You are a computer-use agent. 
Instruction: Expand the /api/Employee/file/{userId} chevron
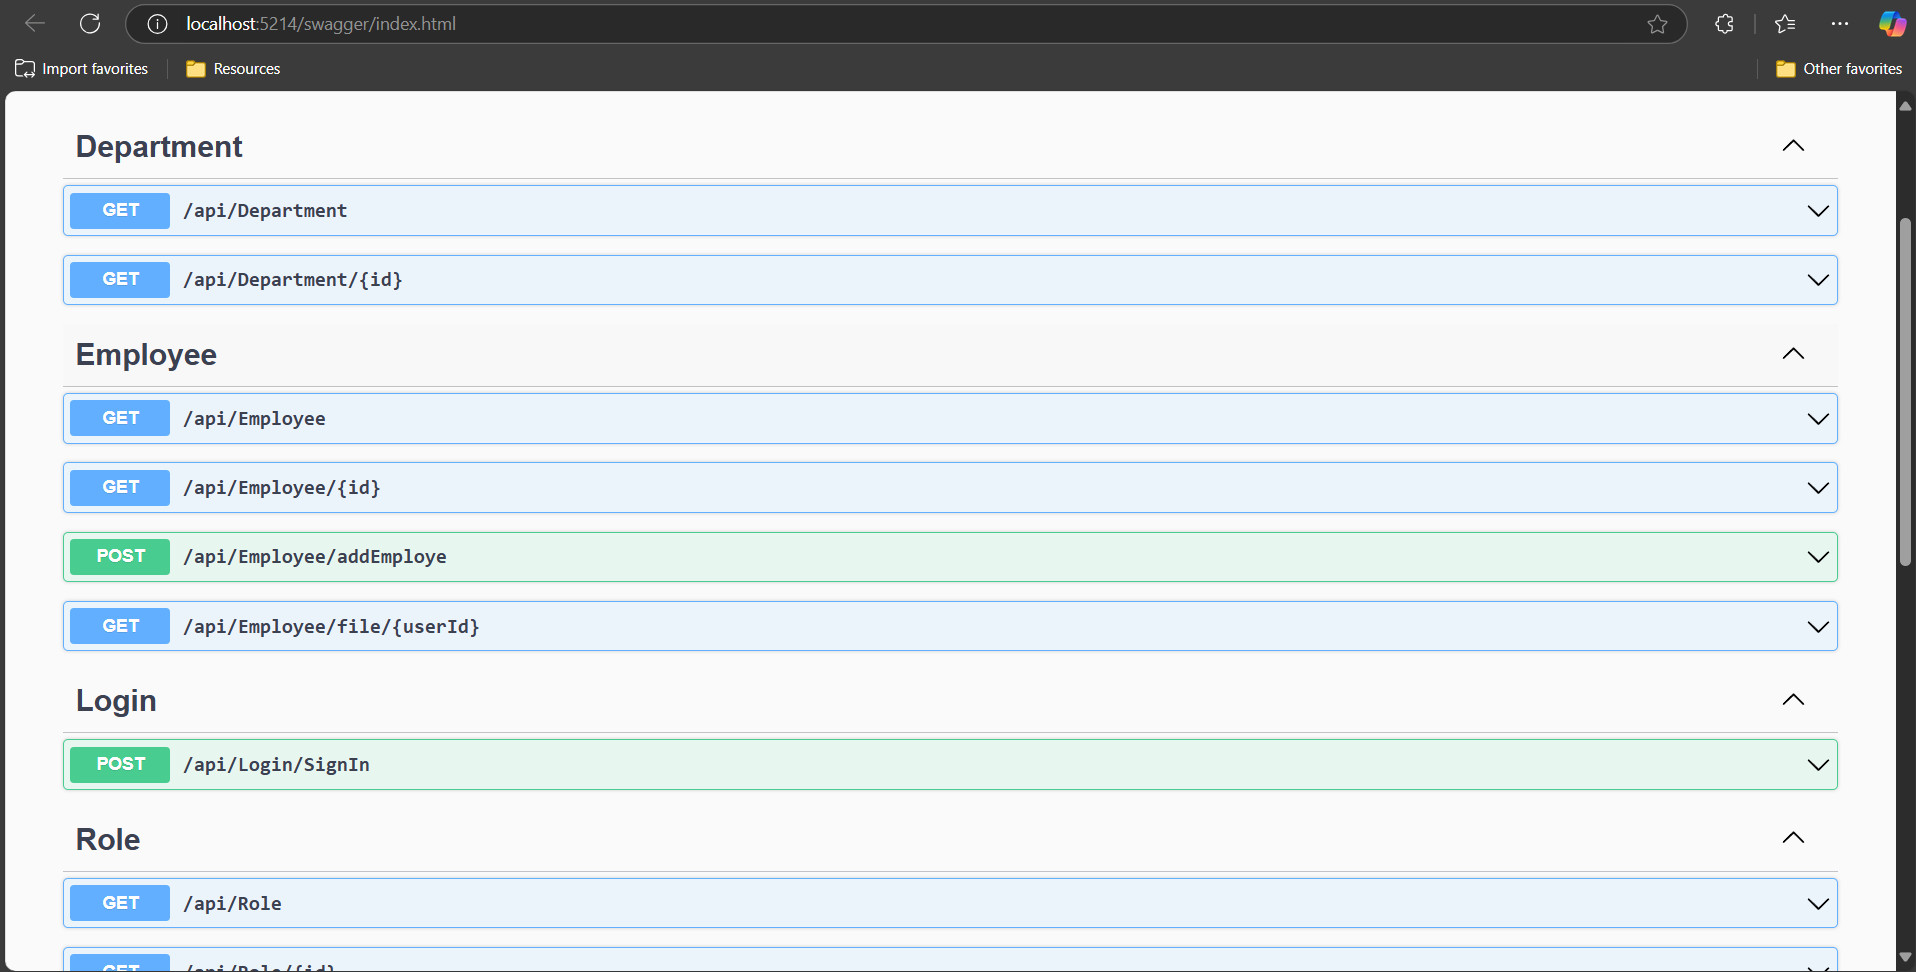coord(1818,627)
